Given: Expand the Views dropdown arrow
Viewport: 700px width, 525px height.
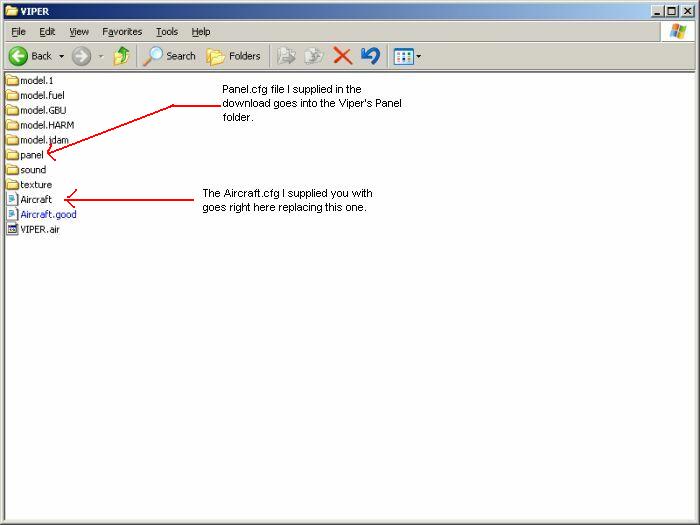Looking at the screenshot, I should tap(419, 57).
